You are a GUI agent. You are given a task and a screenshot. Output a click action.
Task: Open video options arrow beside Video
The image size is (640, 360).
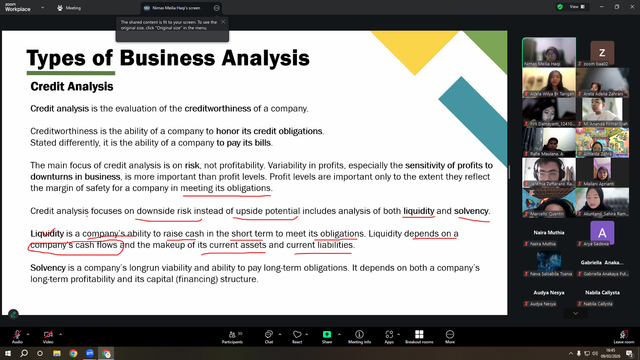(x=60, y=334)
